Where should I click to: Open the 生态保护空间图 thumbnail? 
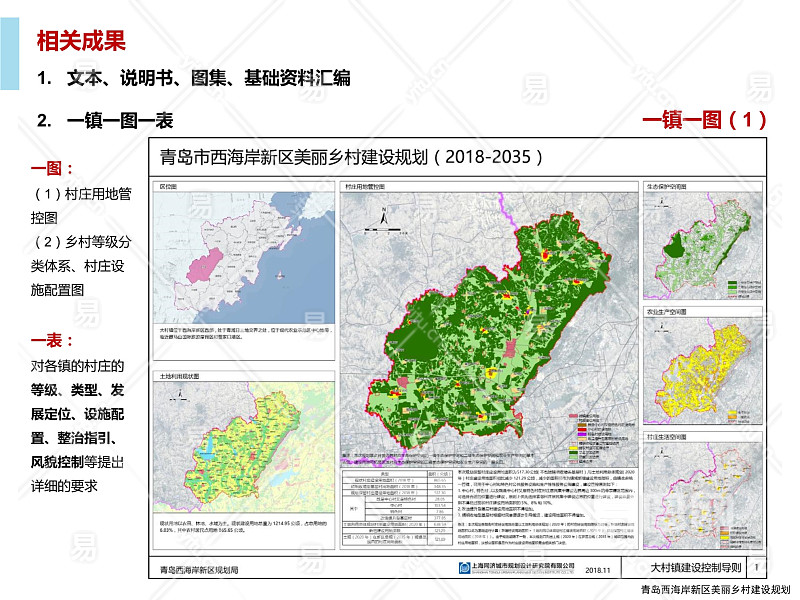(703, 245)
